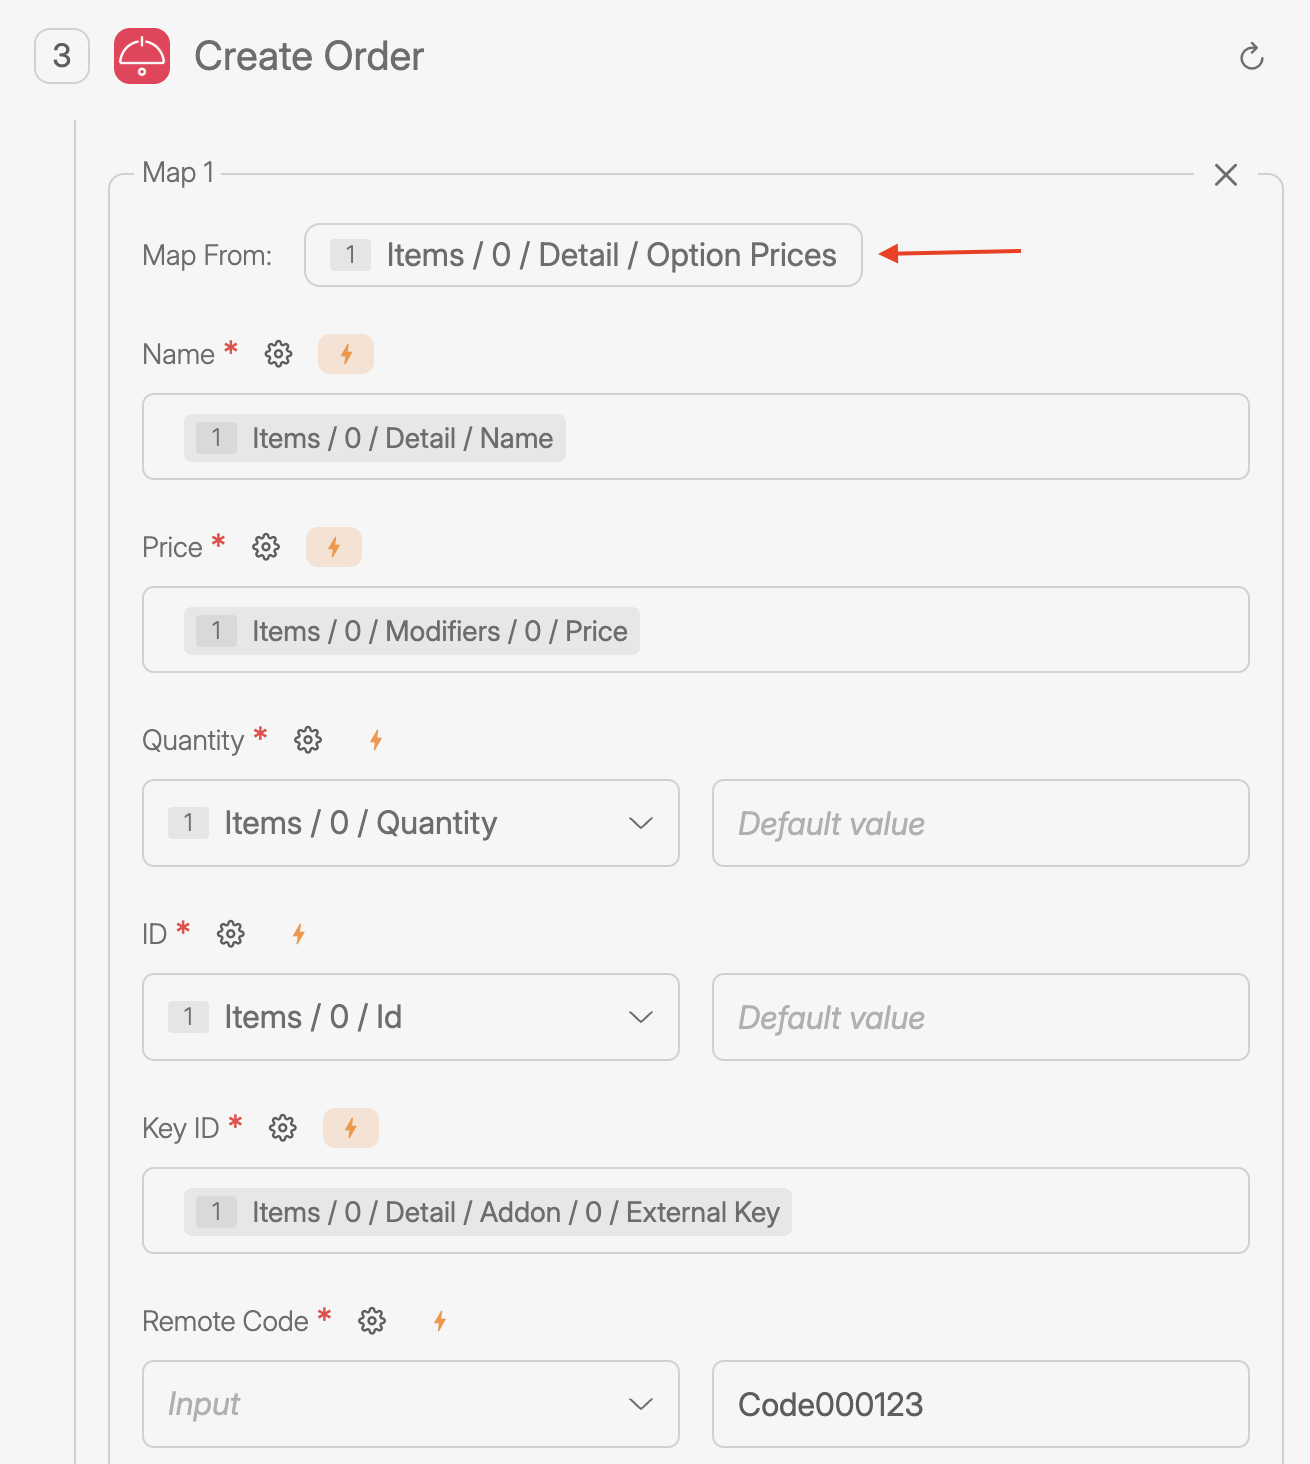Click the Price input field
Viewport: 1310px width, 1464px height.
[x=696, y=630]
